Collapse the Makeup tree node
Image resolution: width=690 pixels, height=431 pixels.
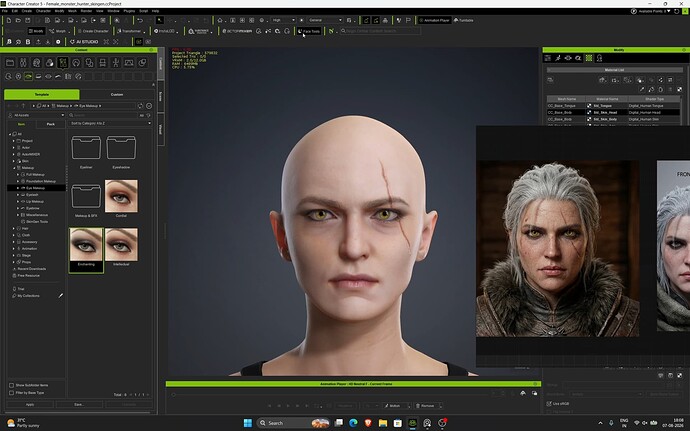click(14, 168)
